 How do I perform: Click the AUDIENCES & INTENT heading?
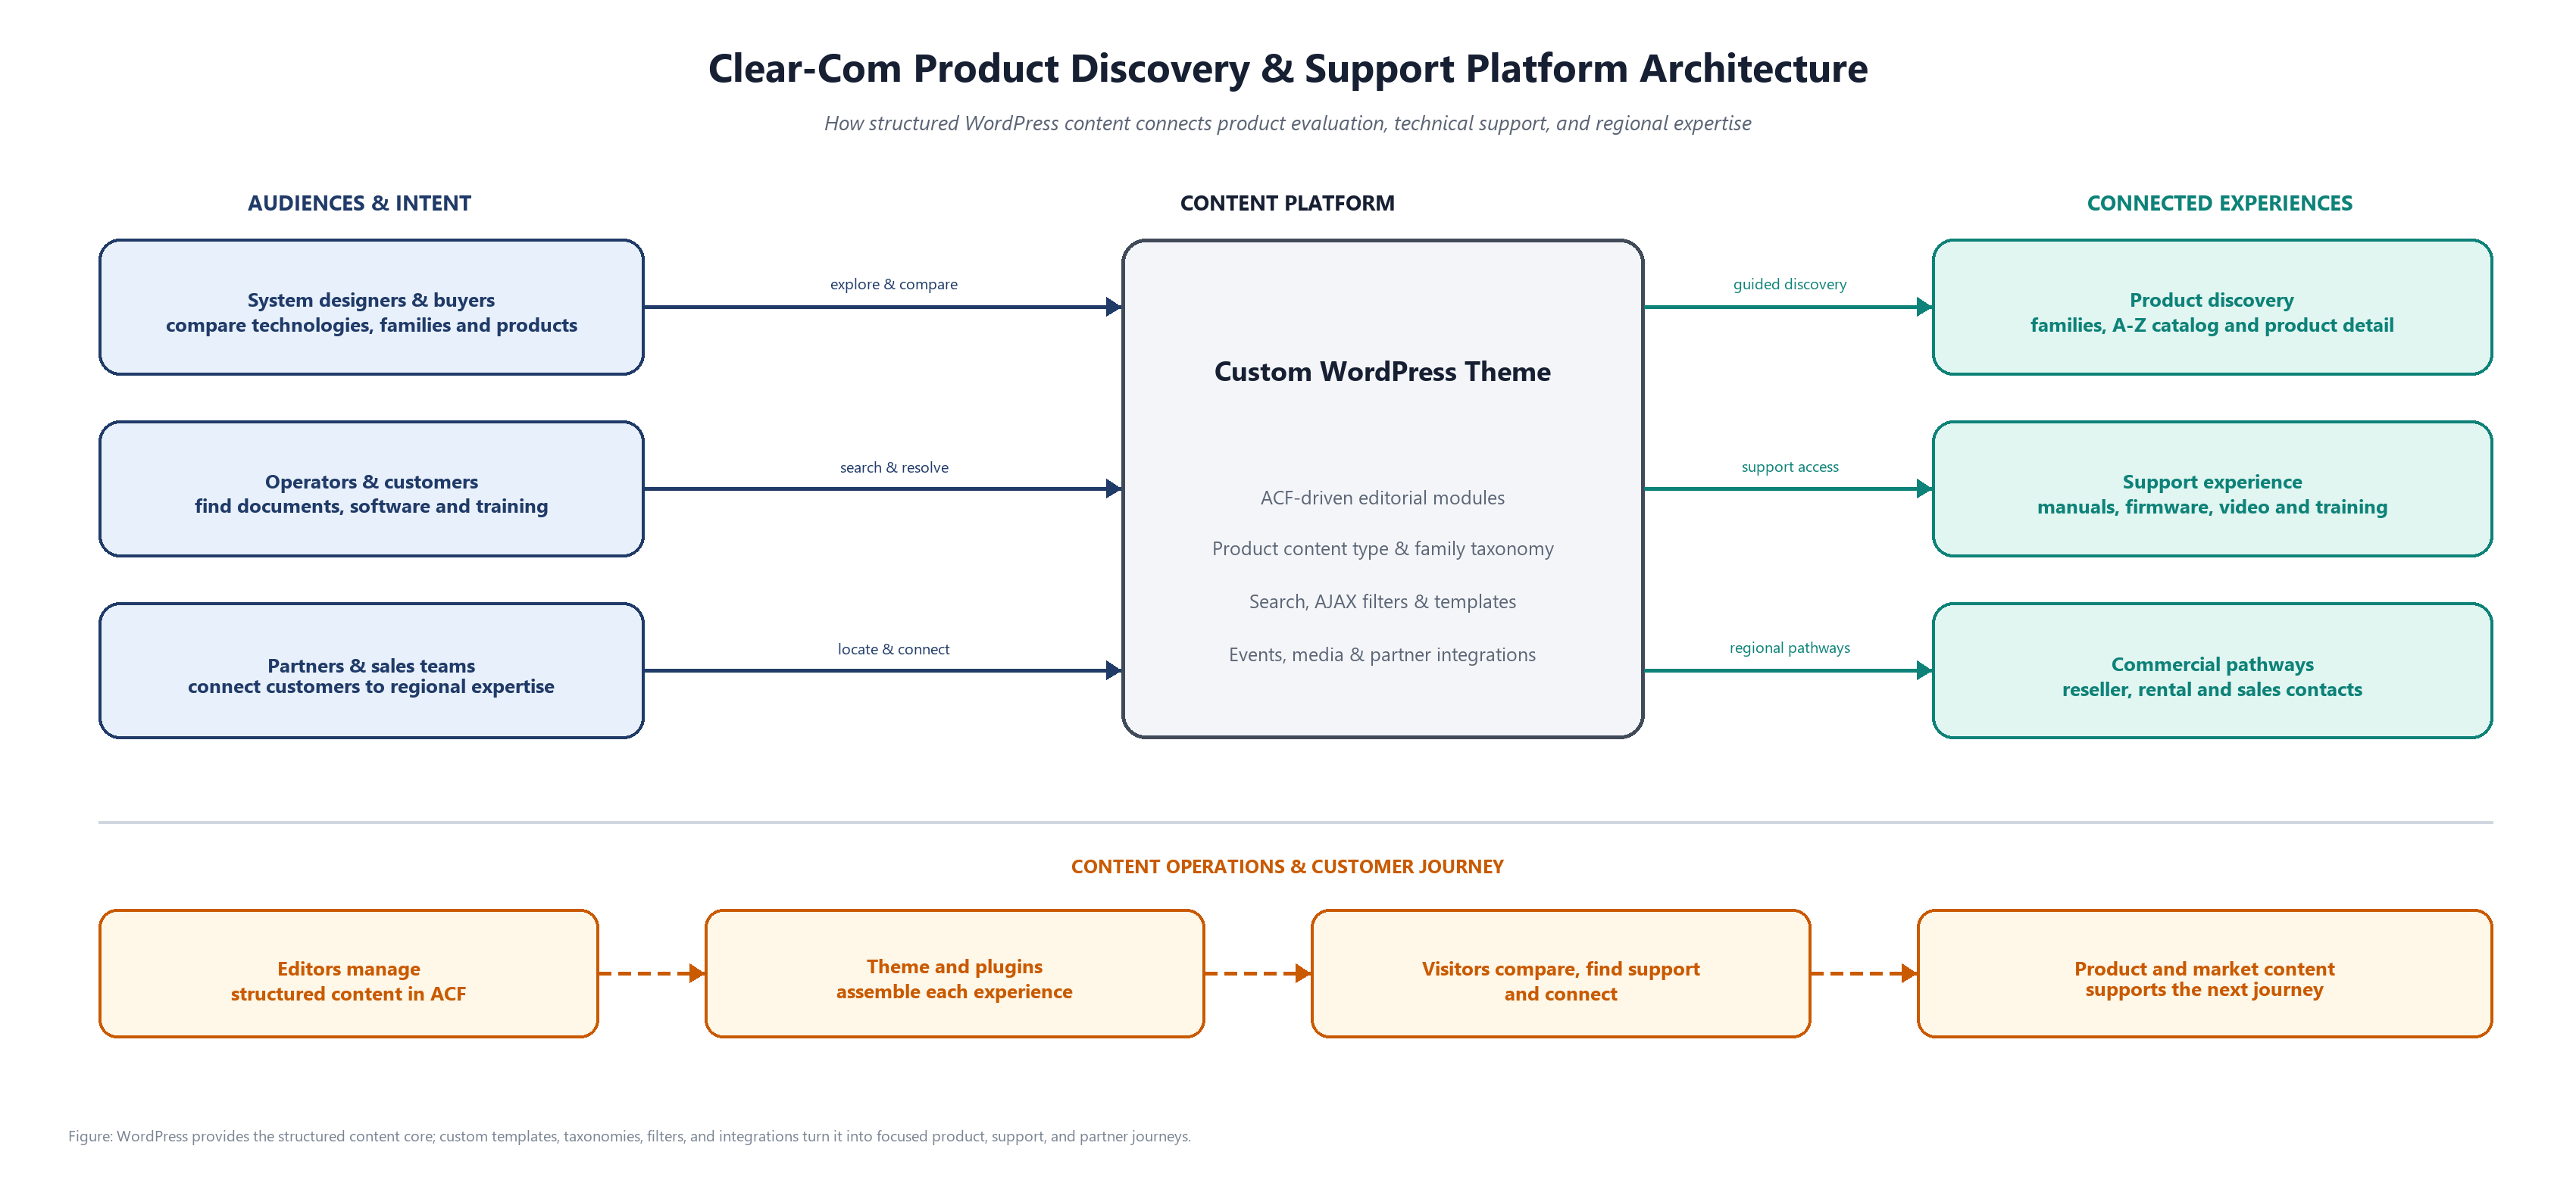click(359, 203)
